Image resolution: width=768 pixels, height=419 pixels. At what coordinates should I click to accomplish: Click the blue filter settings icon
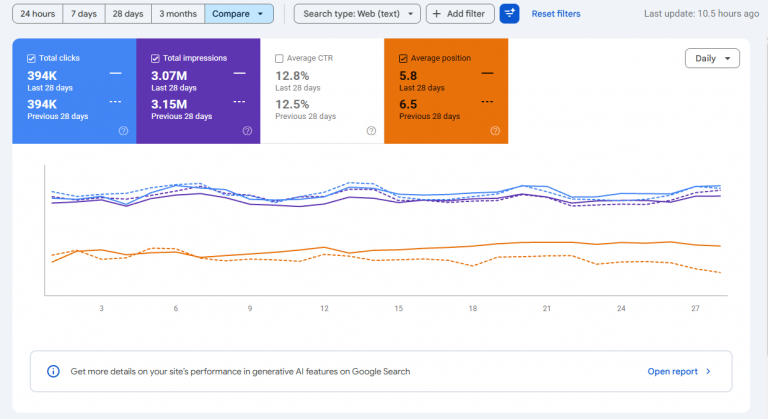tap(509, 14)
